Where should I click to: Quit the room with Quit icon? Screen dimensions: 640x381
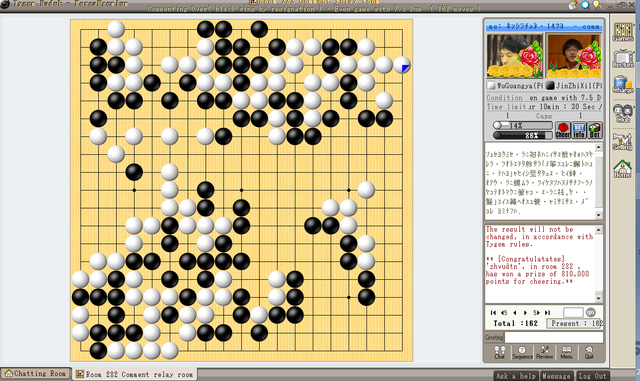(x=589, y=352)
